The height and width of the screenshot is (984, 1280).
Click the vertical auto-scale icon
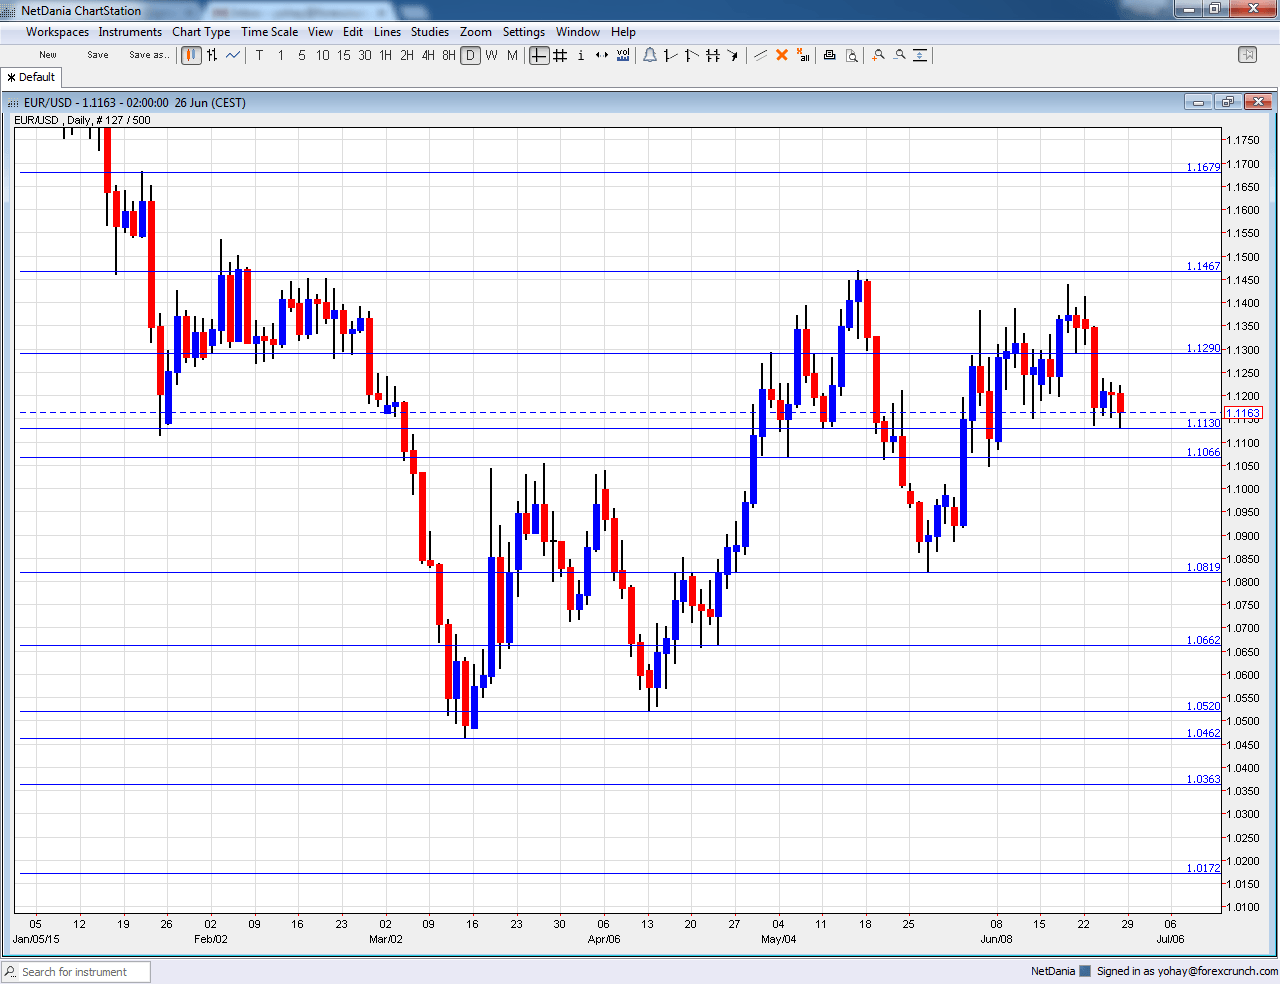[920, 55]
